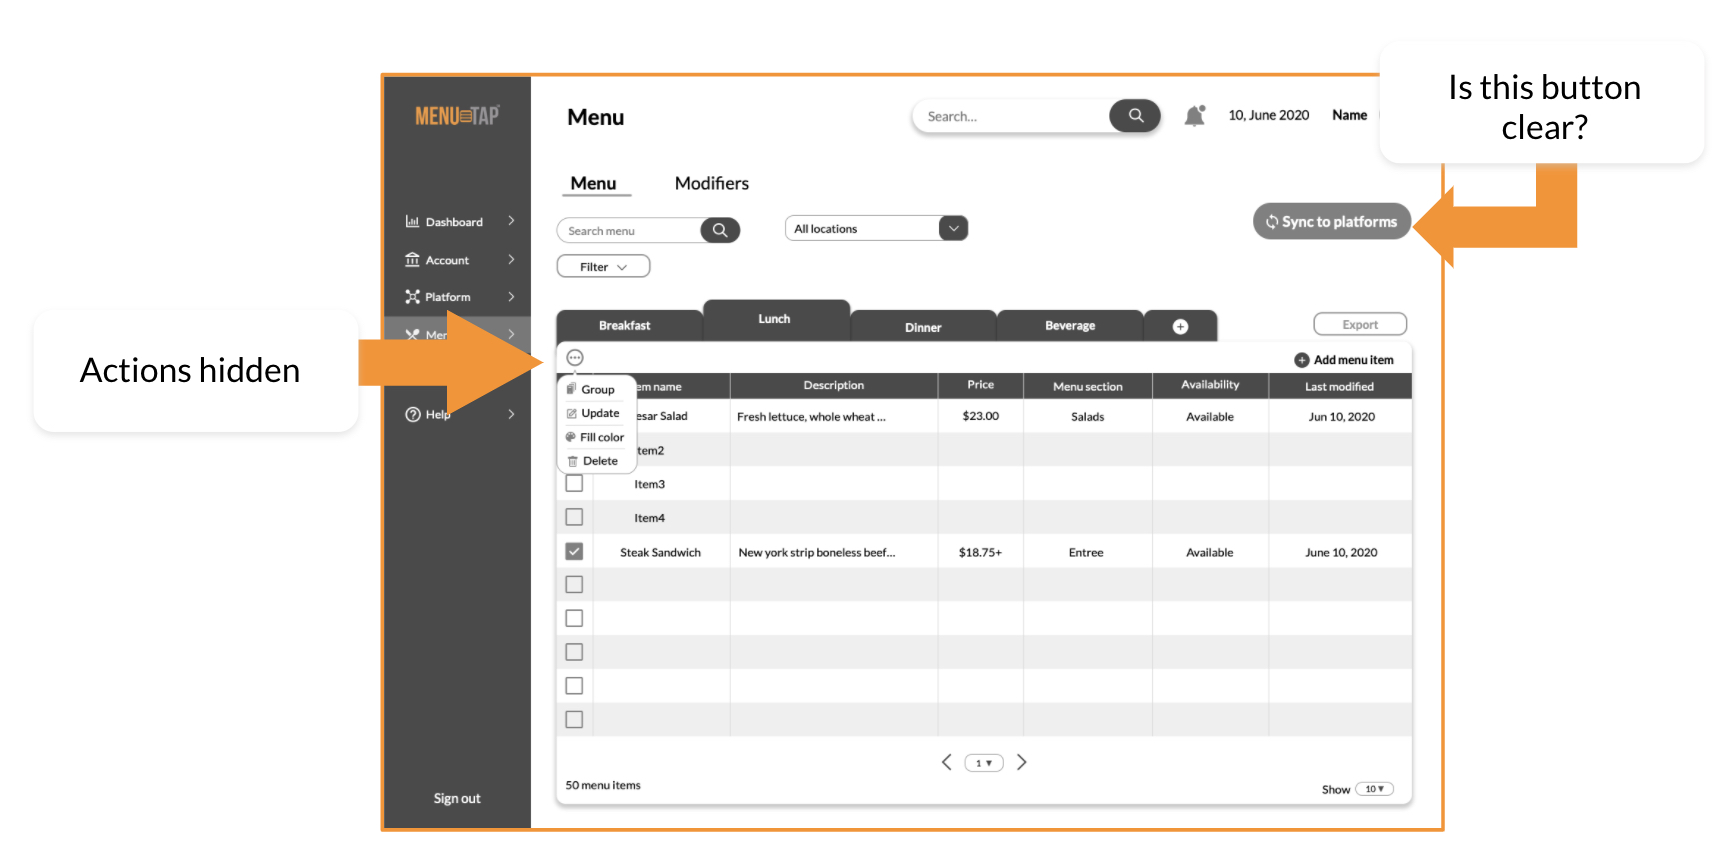Open the Dashboard sidebar item
The width and height of the screenshot is (1718, 862).
tap(458, 221)
